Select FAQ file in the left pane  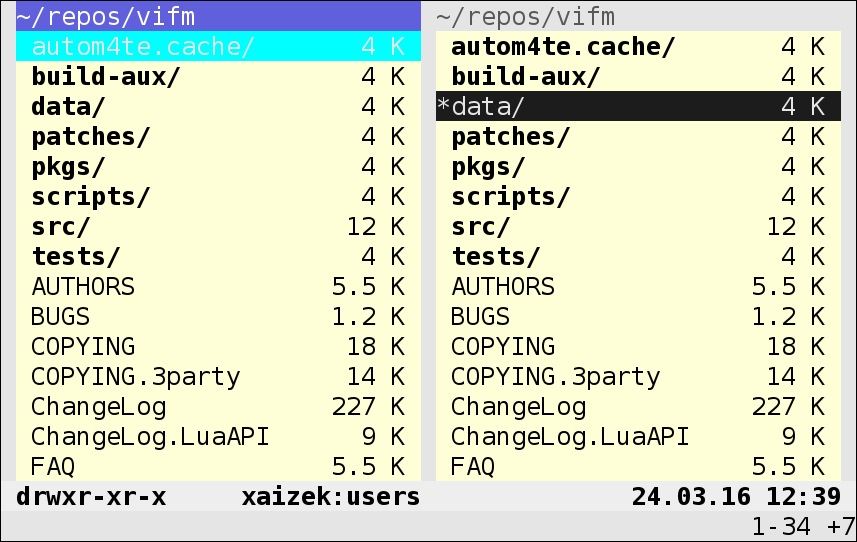coord(218,466)
